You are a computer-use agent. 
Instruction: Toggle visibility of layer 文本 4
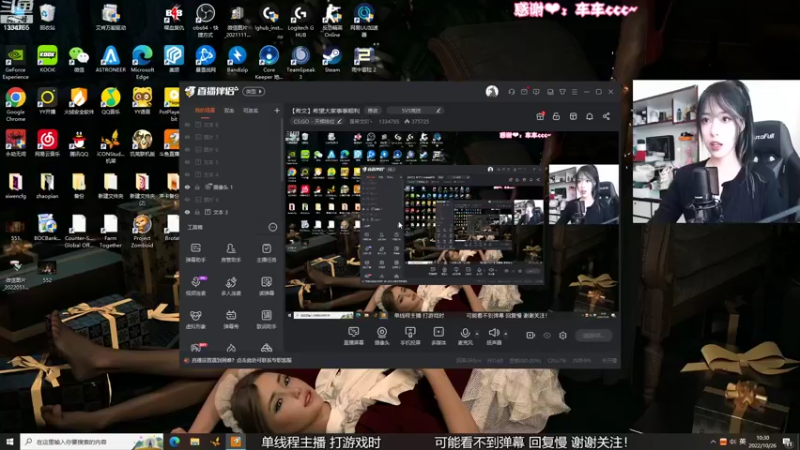point(187,174)
